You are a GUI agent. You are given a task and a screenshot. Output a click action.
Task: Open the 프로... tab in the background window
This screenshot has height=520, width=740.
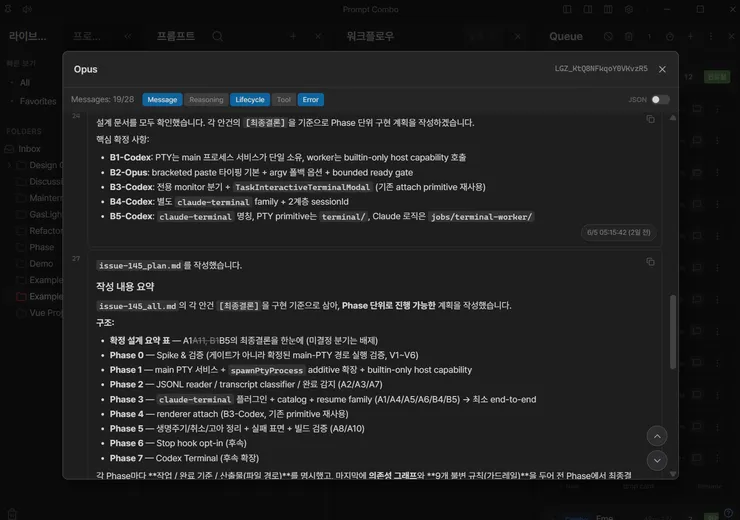87,36
